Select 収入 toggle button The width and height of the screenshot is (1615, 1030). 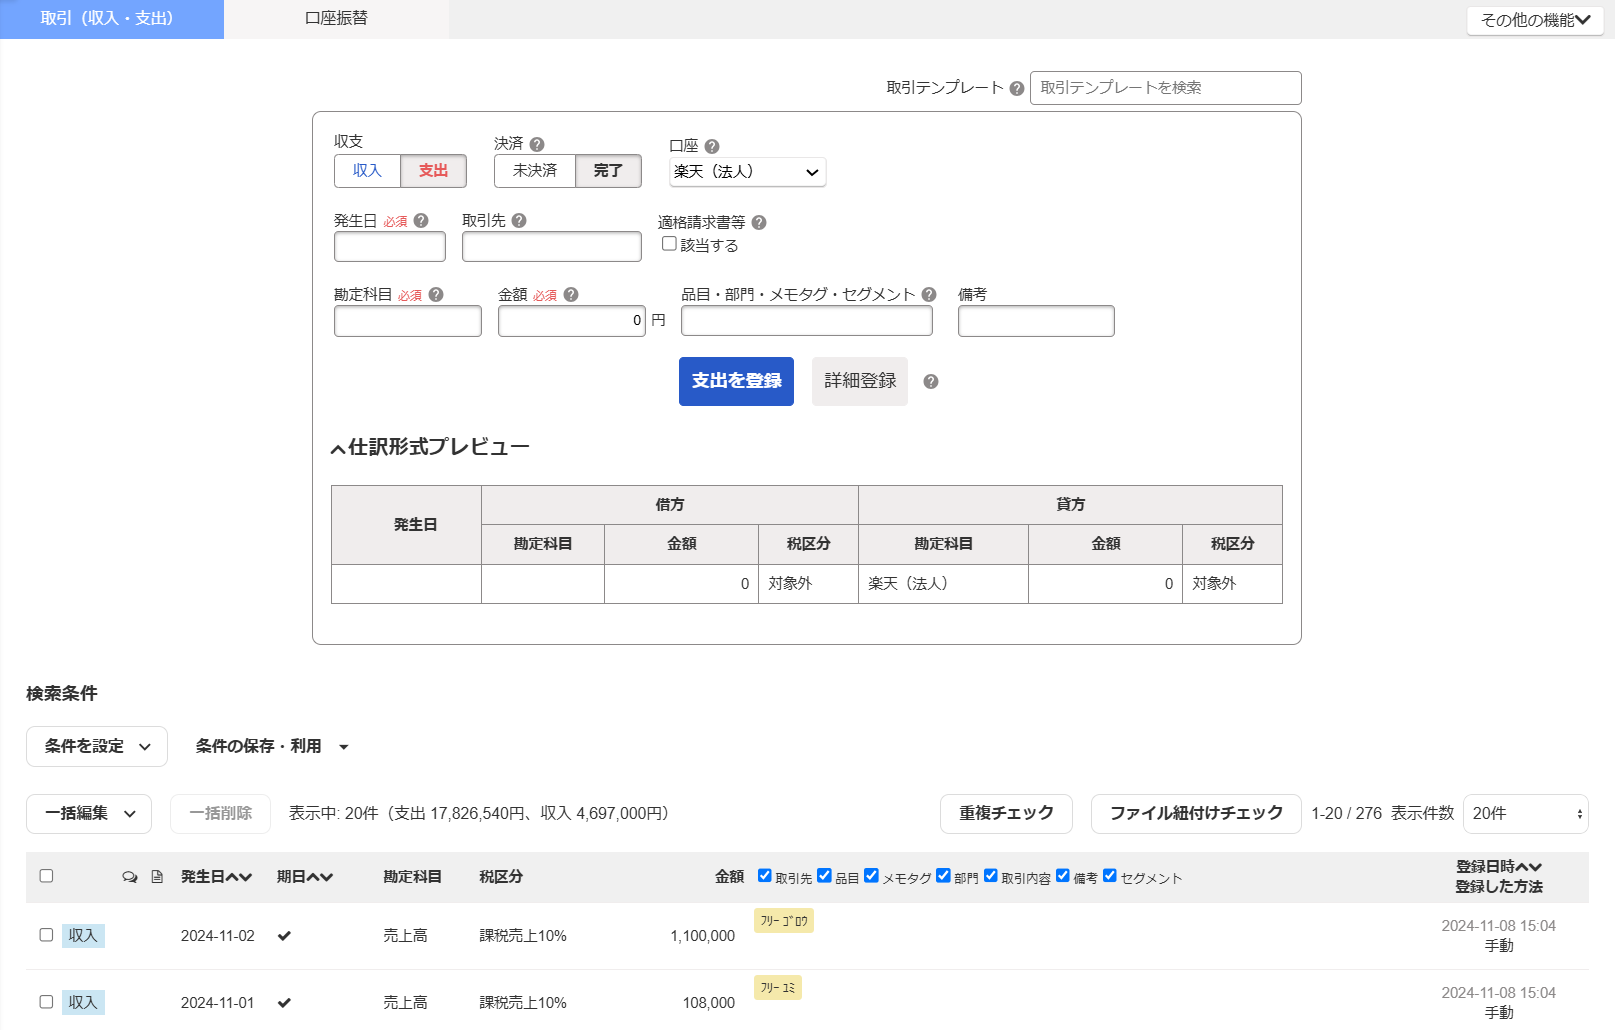point(367,171)
